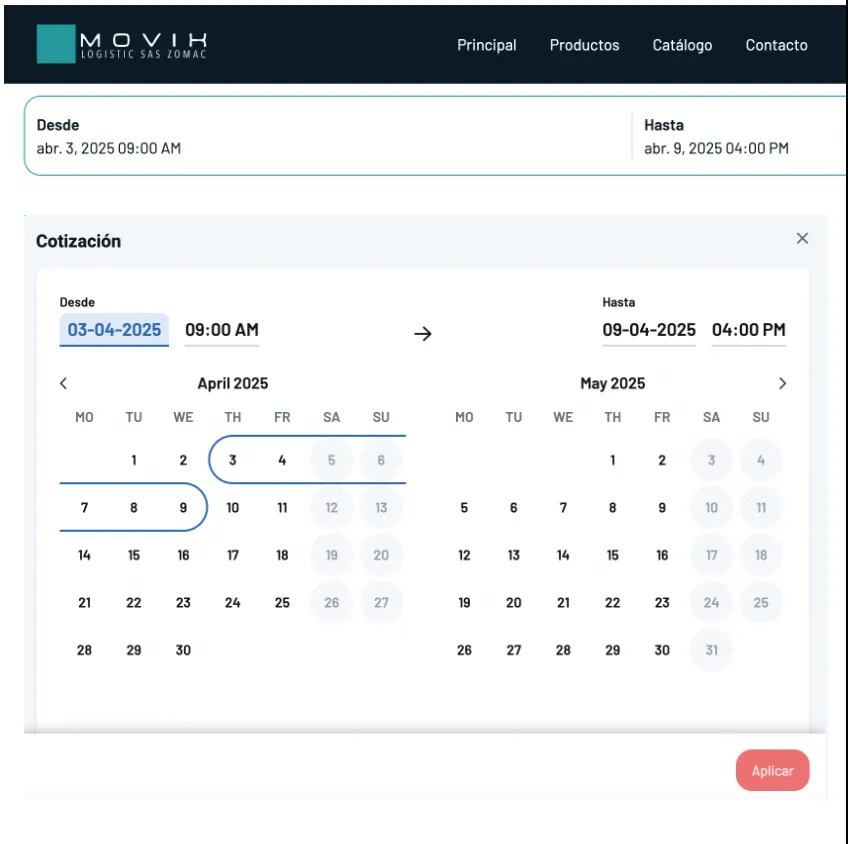Click the Desde date field 03-04-2025

point(114,330)
